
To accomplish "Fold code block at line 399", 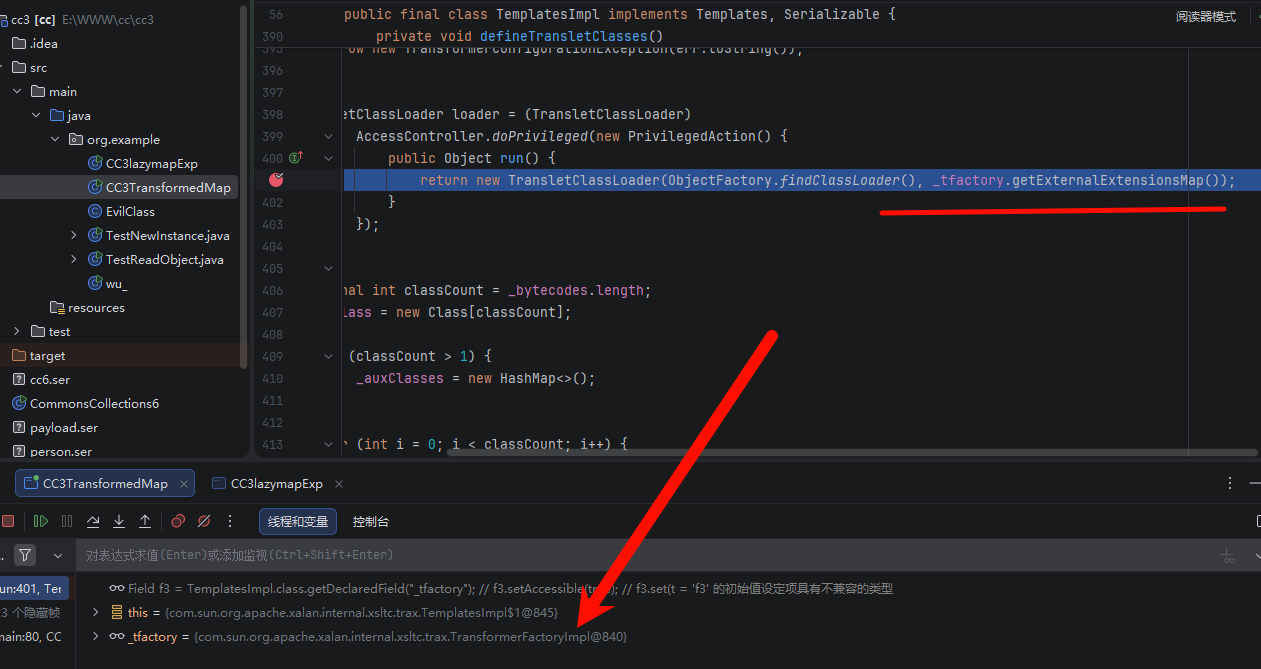I will [x=328, y=136].
